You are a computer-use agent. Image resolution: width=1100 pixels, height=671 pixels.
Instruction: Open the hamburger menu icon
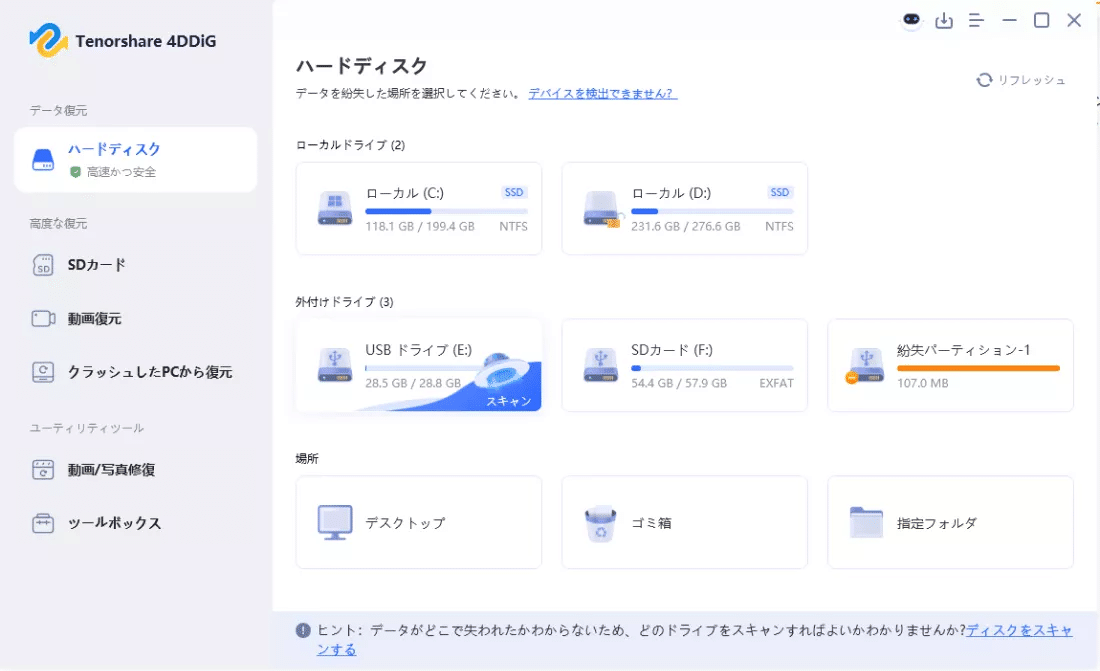click(x=976, y=20)
